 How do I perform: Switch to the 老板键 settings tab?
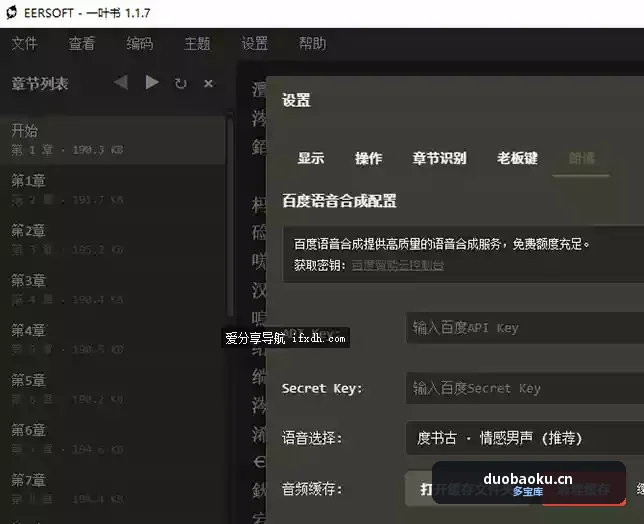[x=517, y=158]
